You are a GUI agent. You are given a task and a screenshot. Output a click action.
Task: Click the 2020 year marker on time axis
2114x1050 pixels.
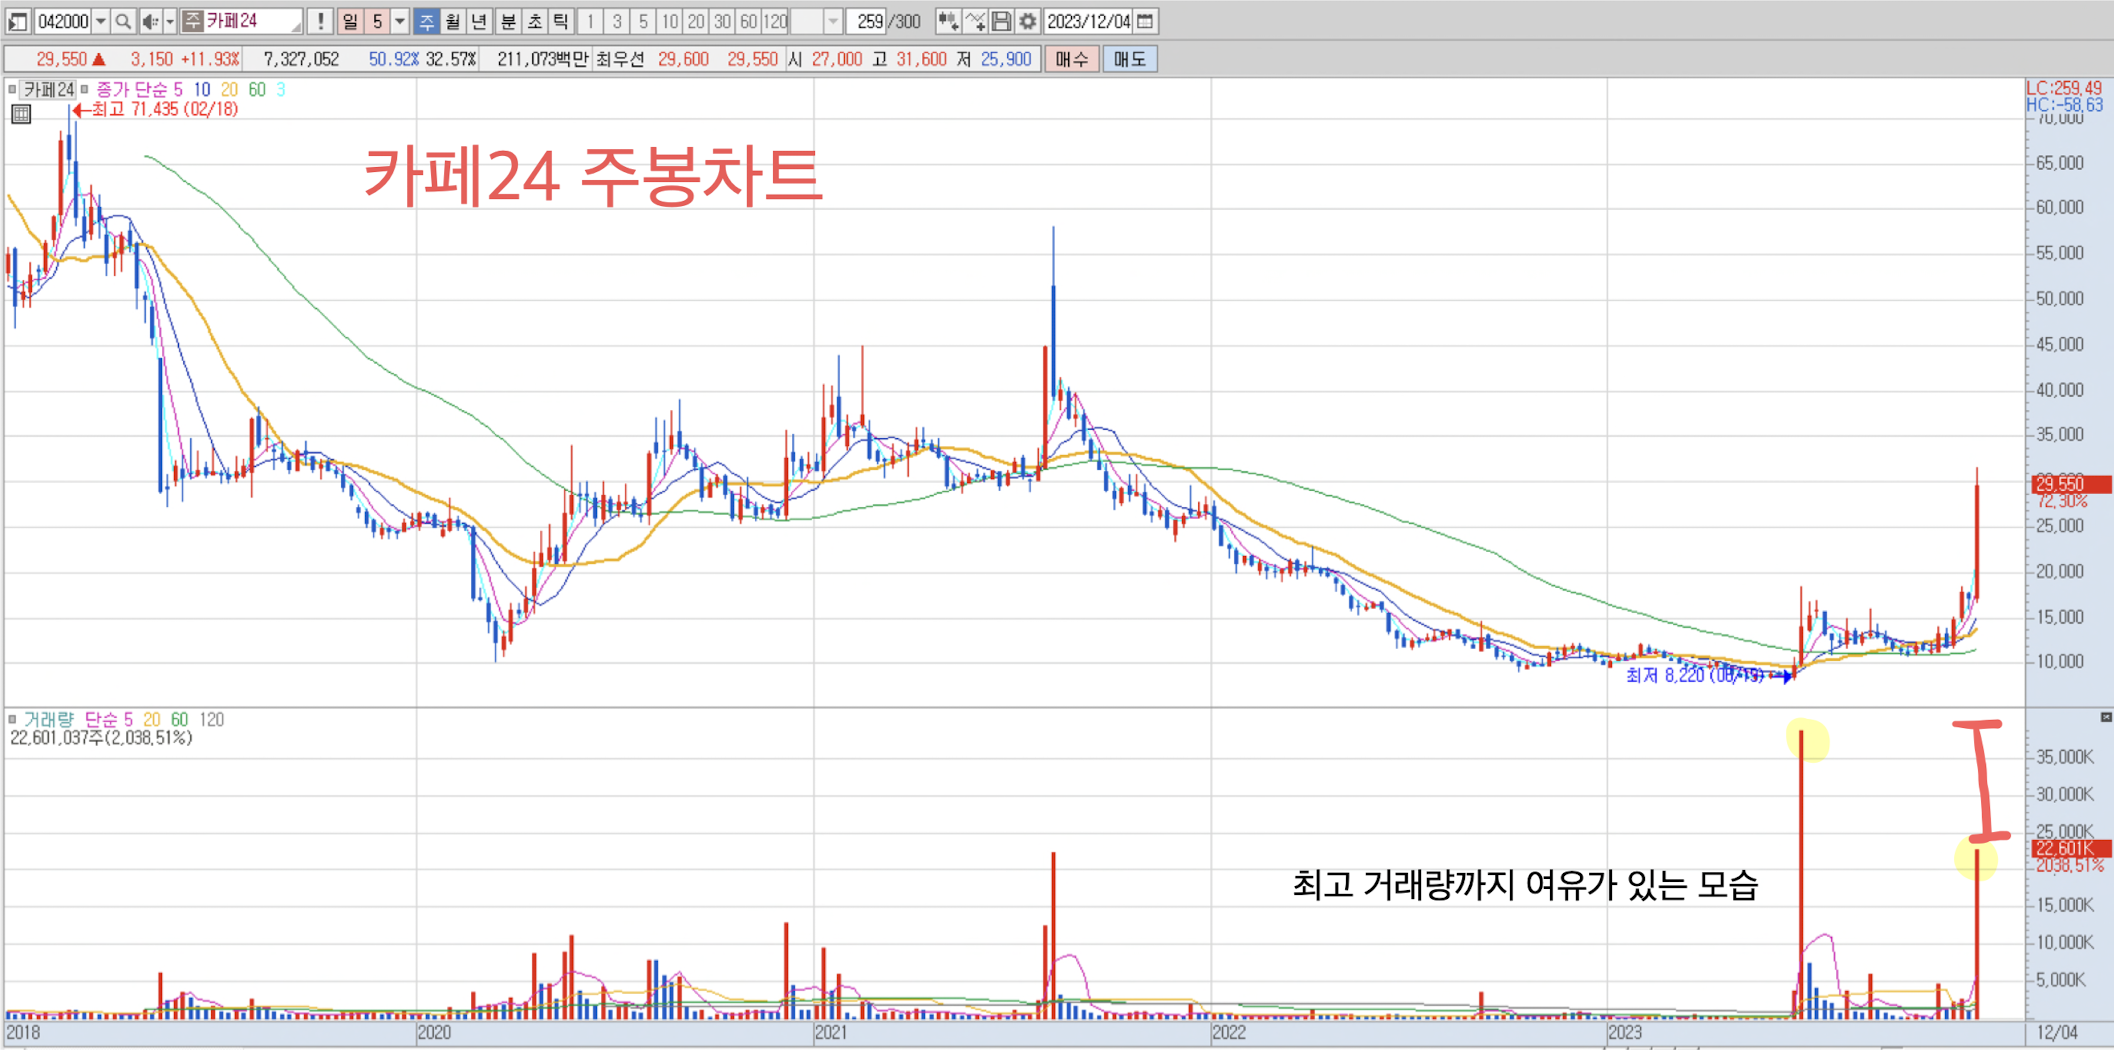coord(434,1033)
